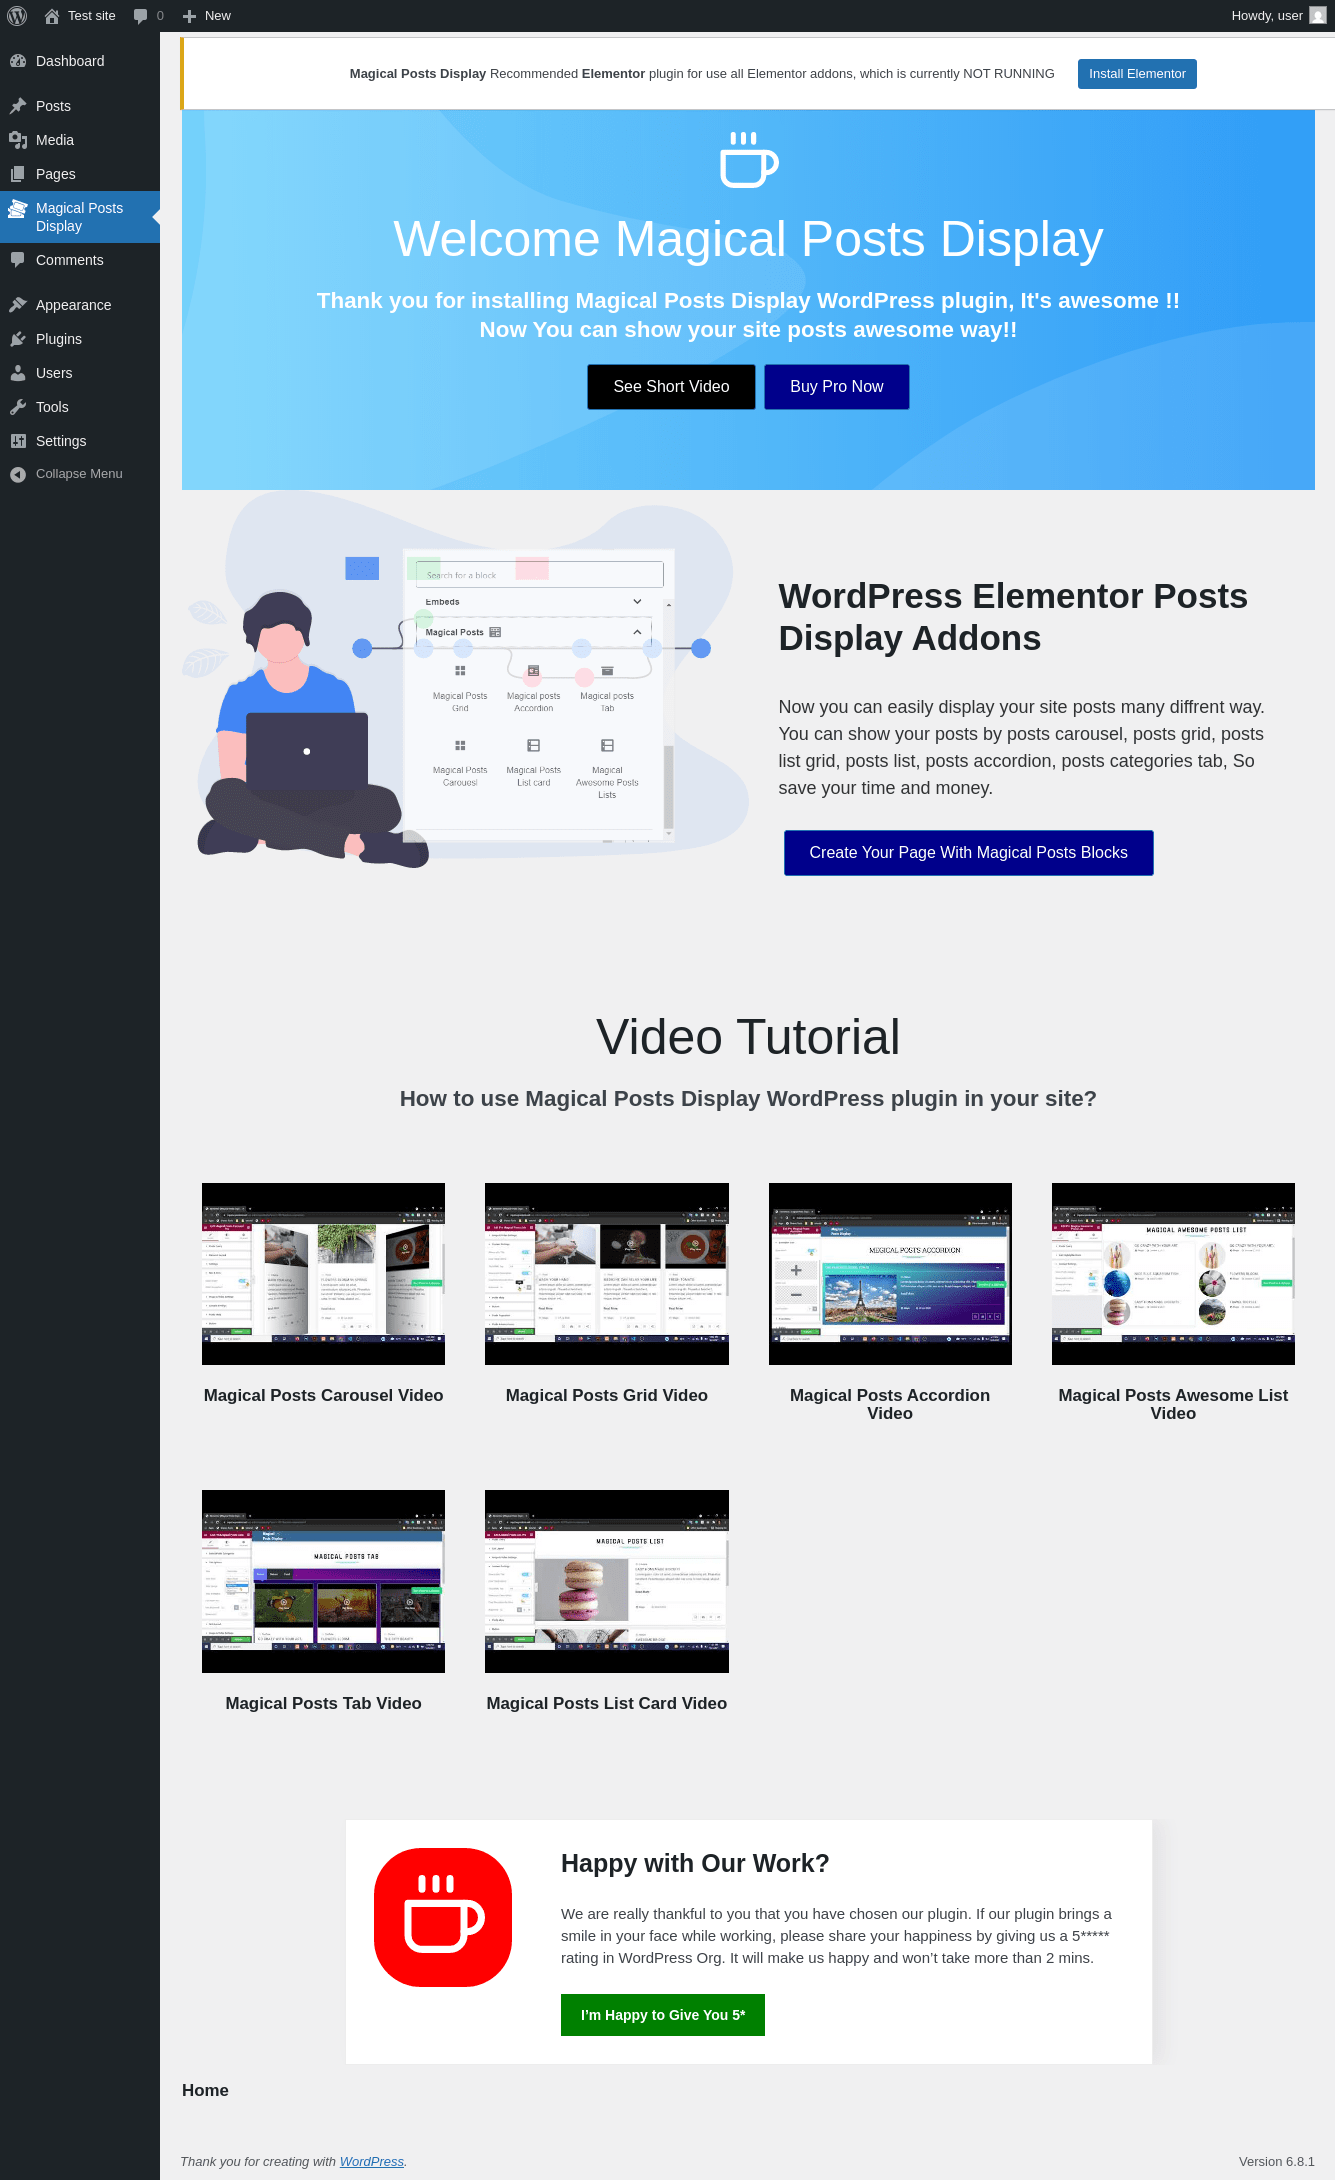1335x2180 pixels.
Task: Click Magical Posts Grid Video title
Action: point(607,1395)
